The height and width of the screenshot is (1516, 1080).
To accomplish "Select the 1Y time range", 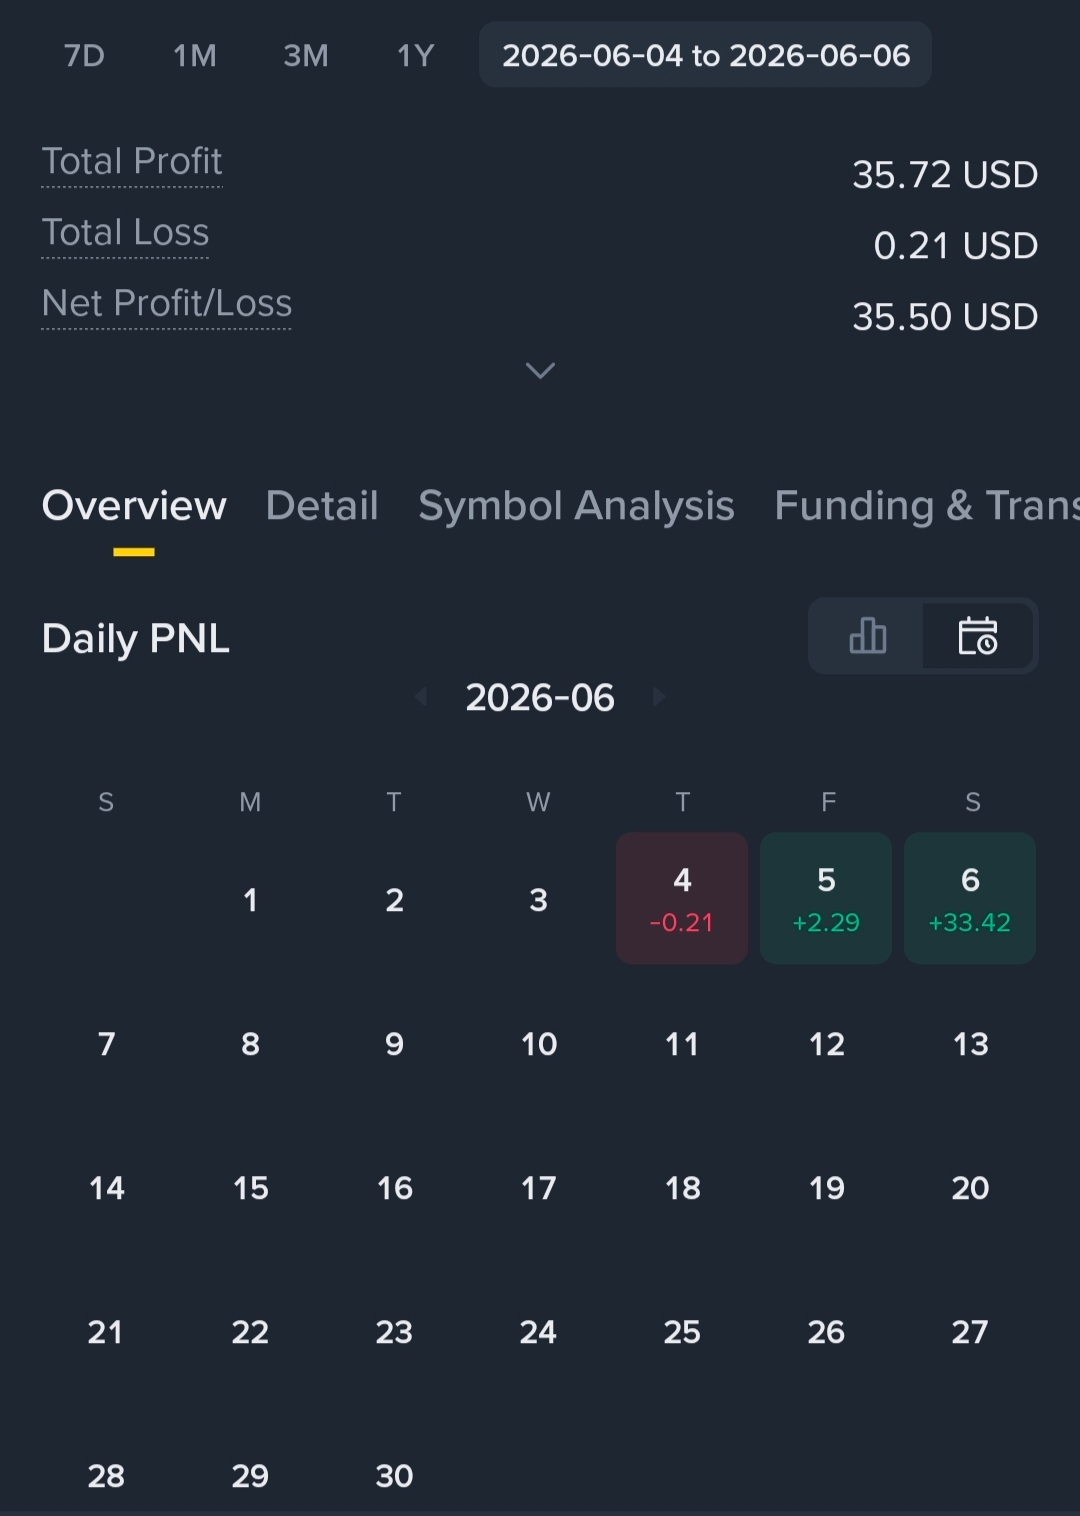I will pyautogui.click(x=416, y=55).
